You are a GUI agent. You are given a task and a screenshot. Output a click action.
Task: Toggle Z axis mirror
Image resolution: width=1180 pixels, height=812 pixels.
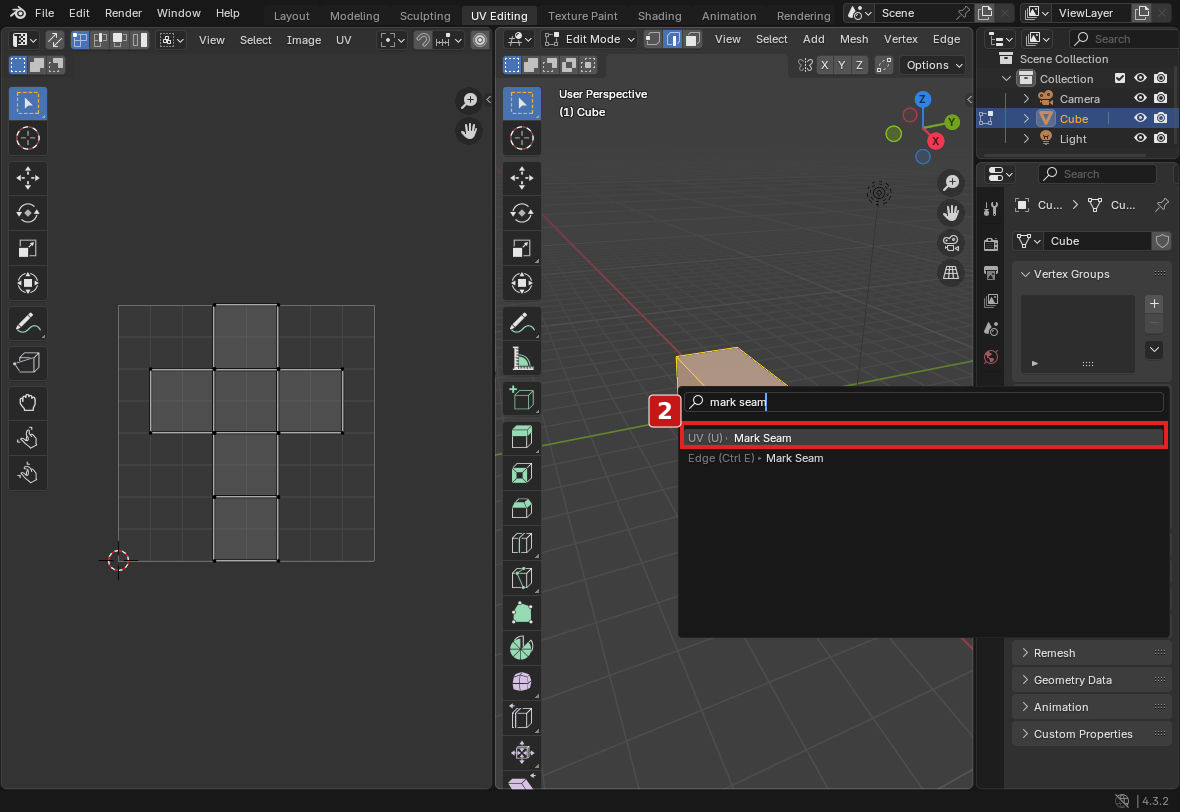[859, 65]
